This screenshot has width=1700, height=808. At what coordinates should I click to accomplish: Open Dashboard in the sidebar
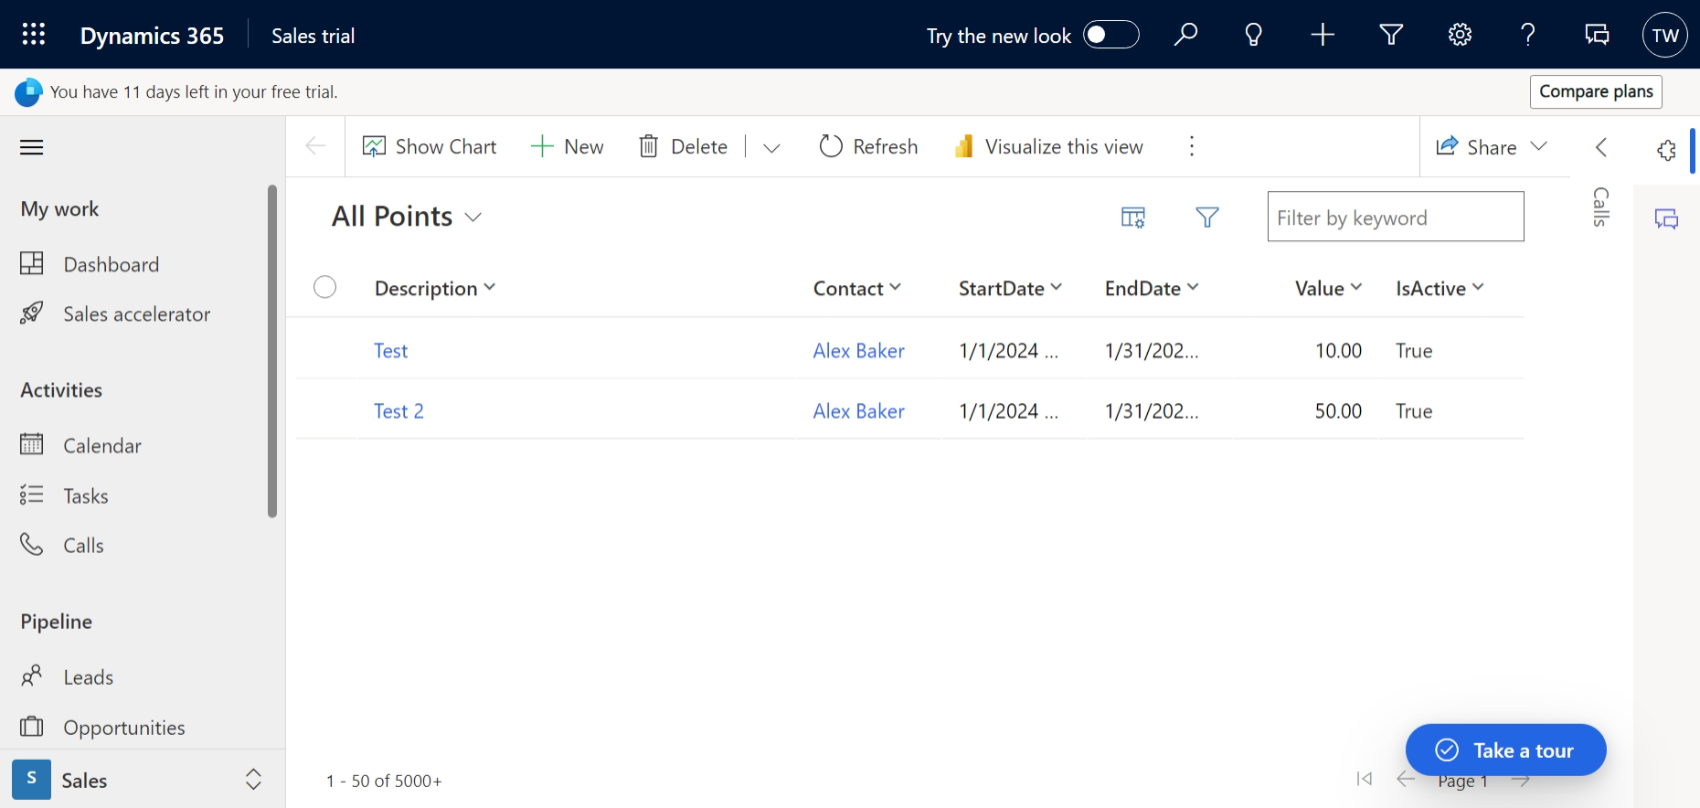110,264
